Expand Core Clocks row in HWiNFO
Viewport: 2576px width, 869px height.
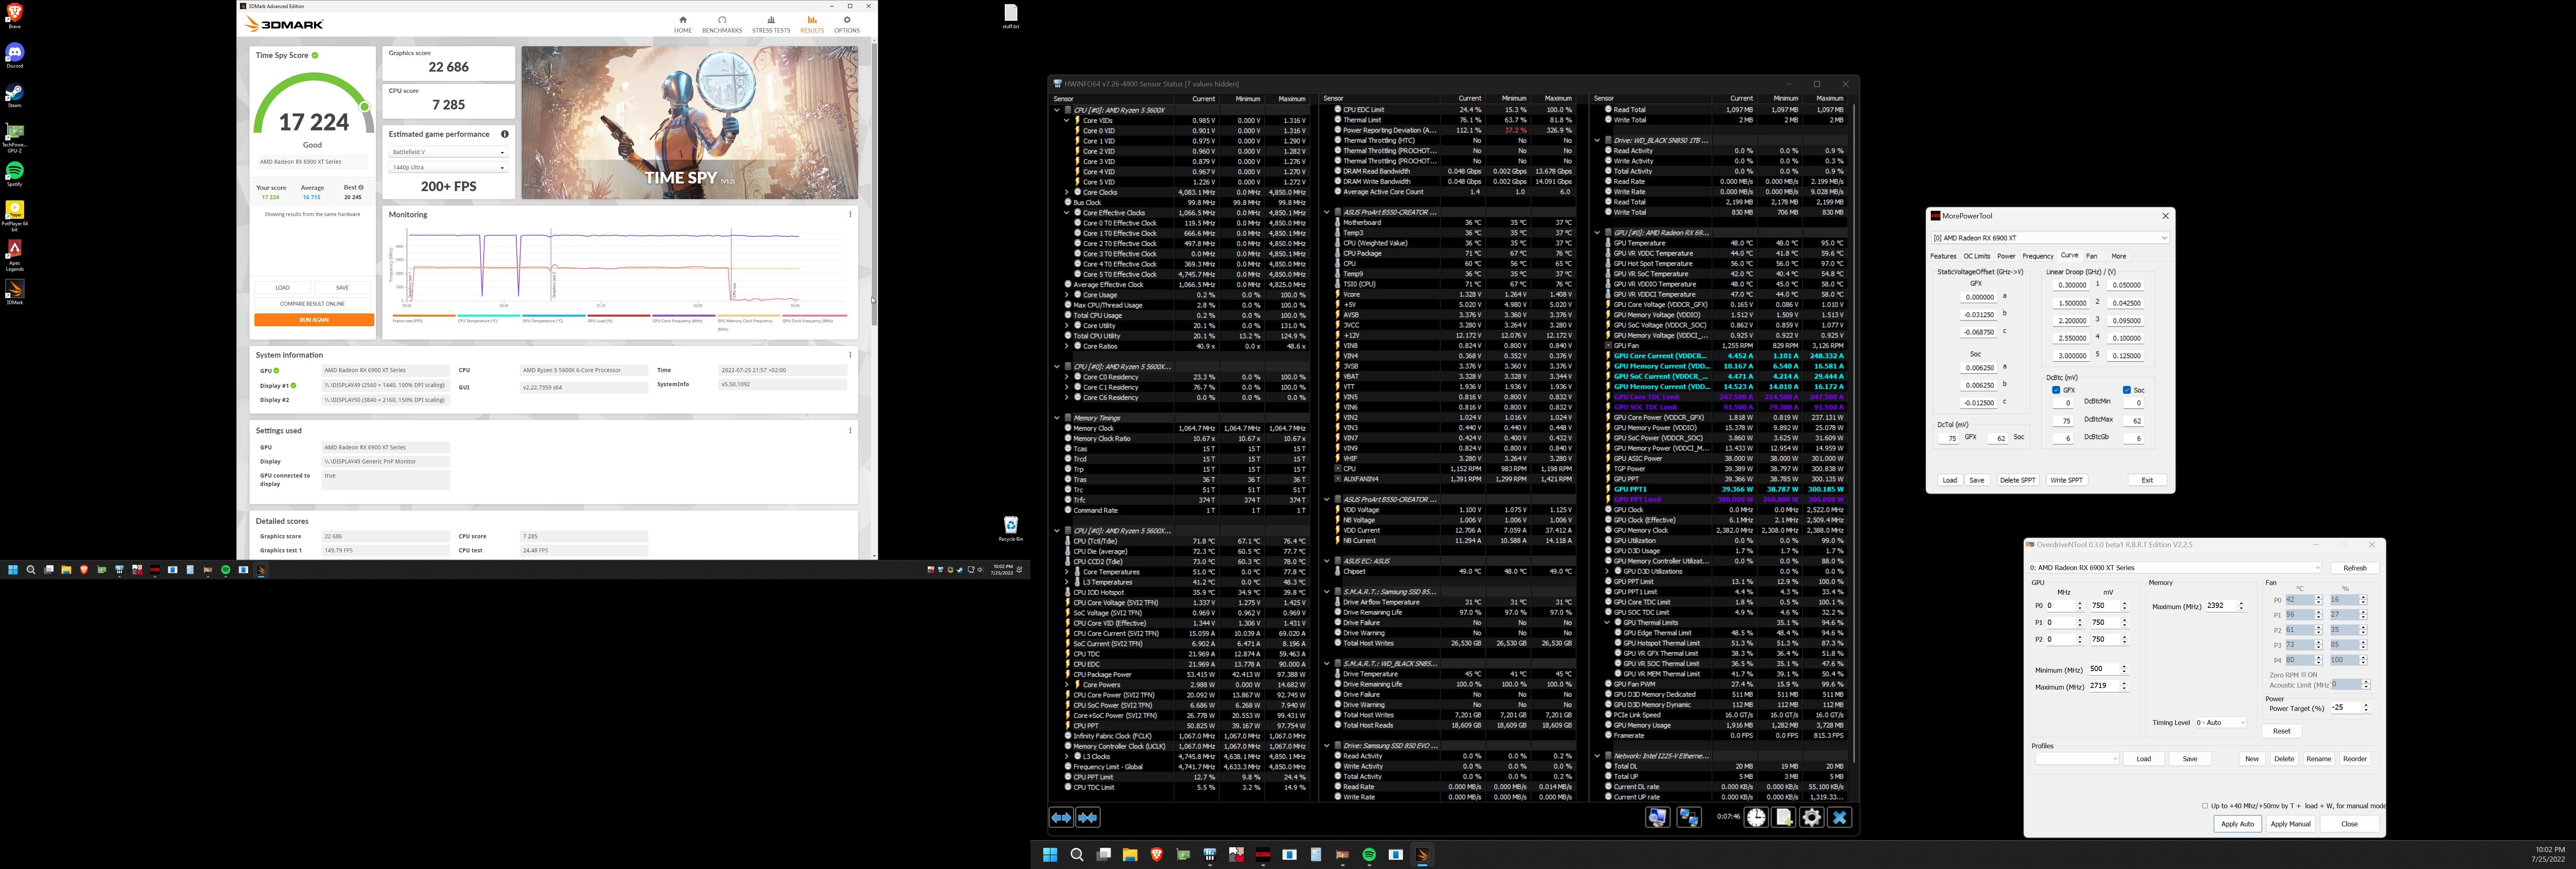click(x=1067, y=192)
